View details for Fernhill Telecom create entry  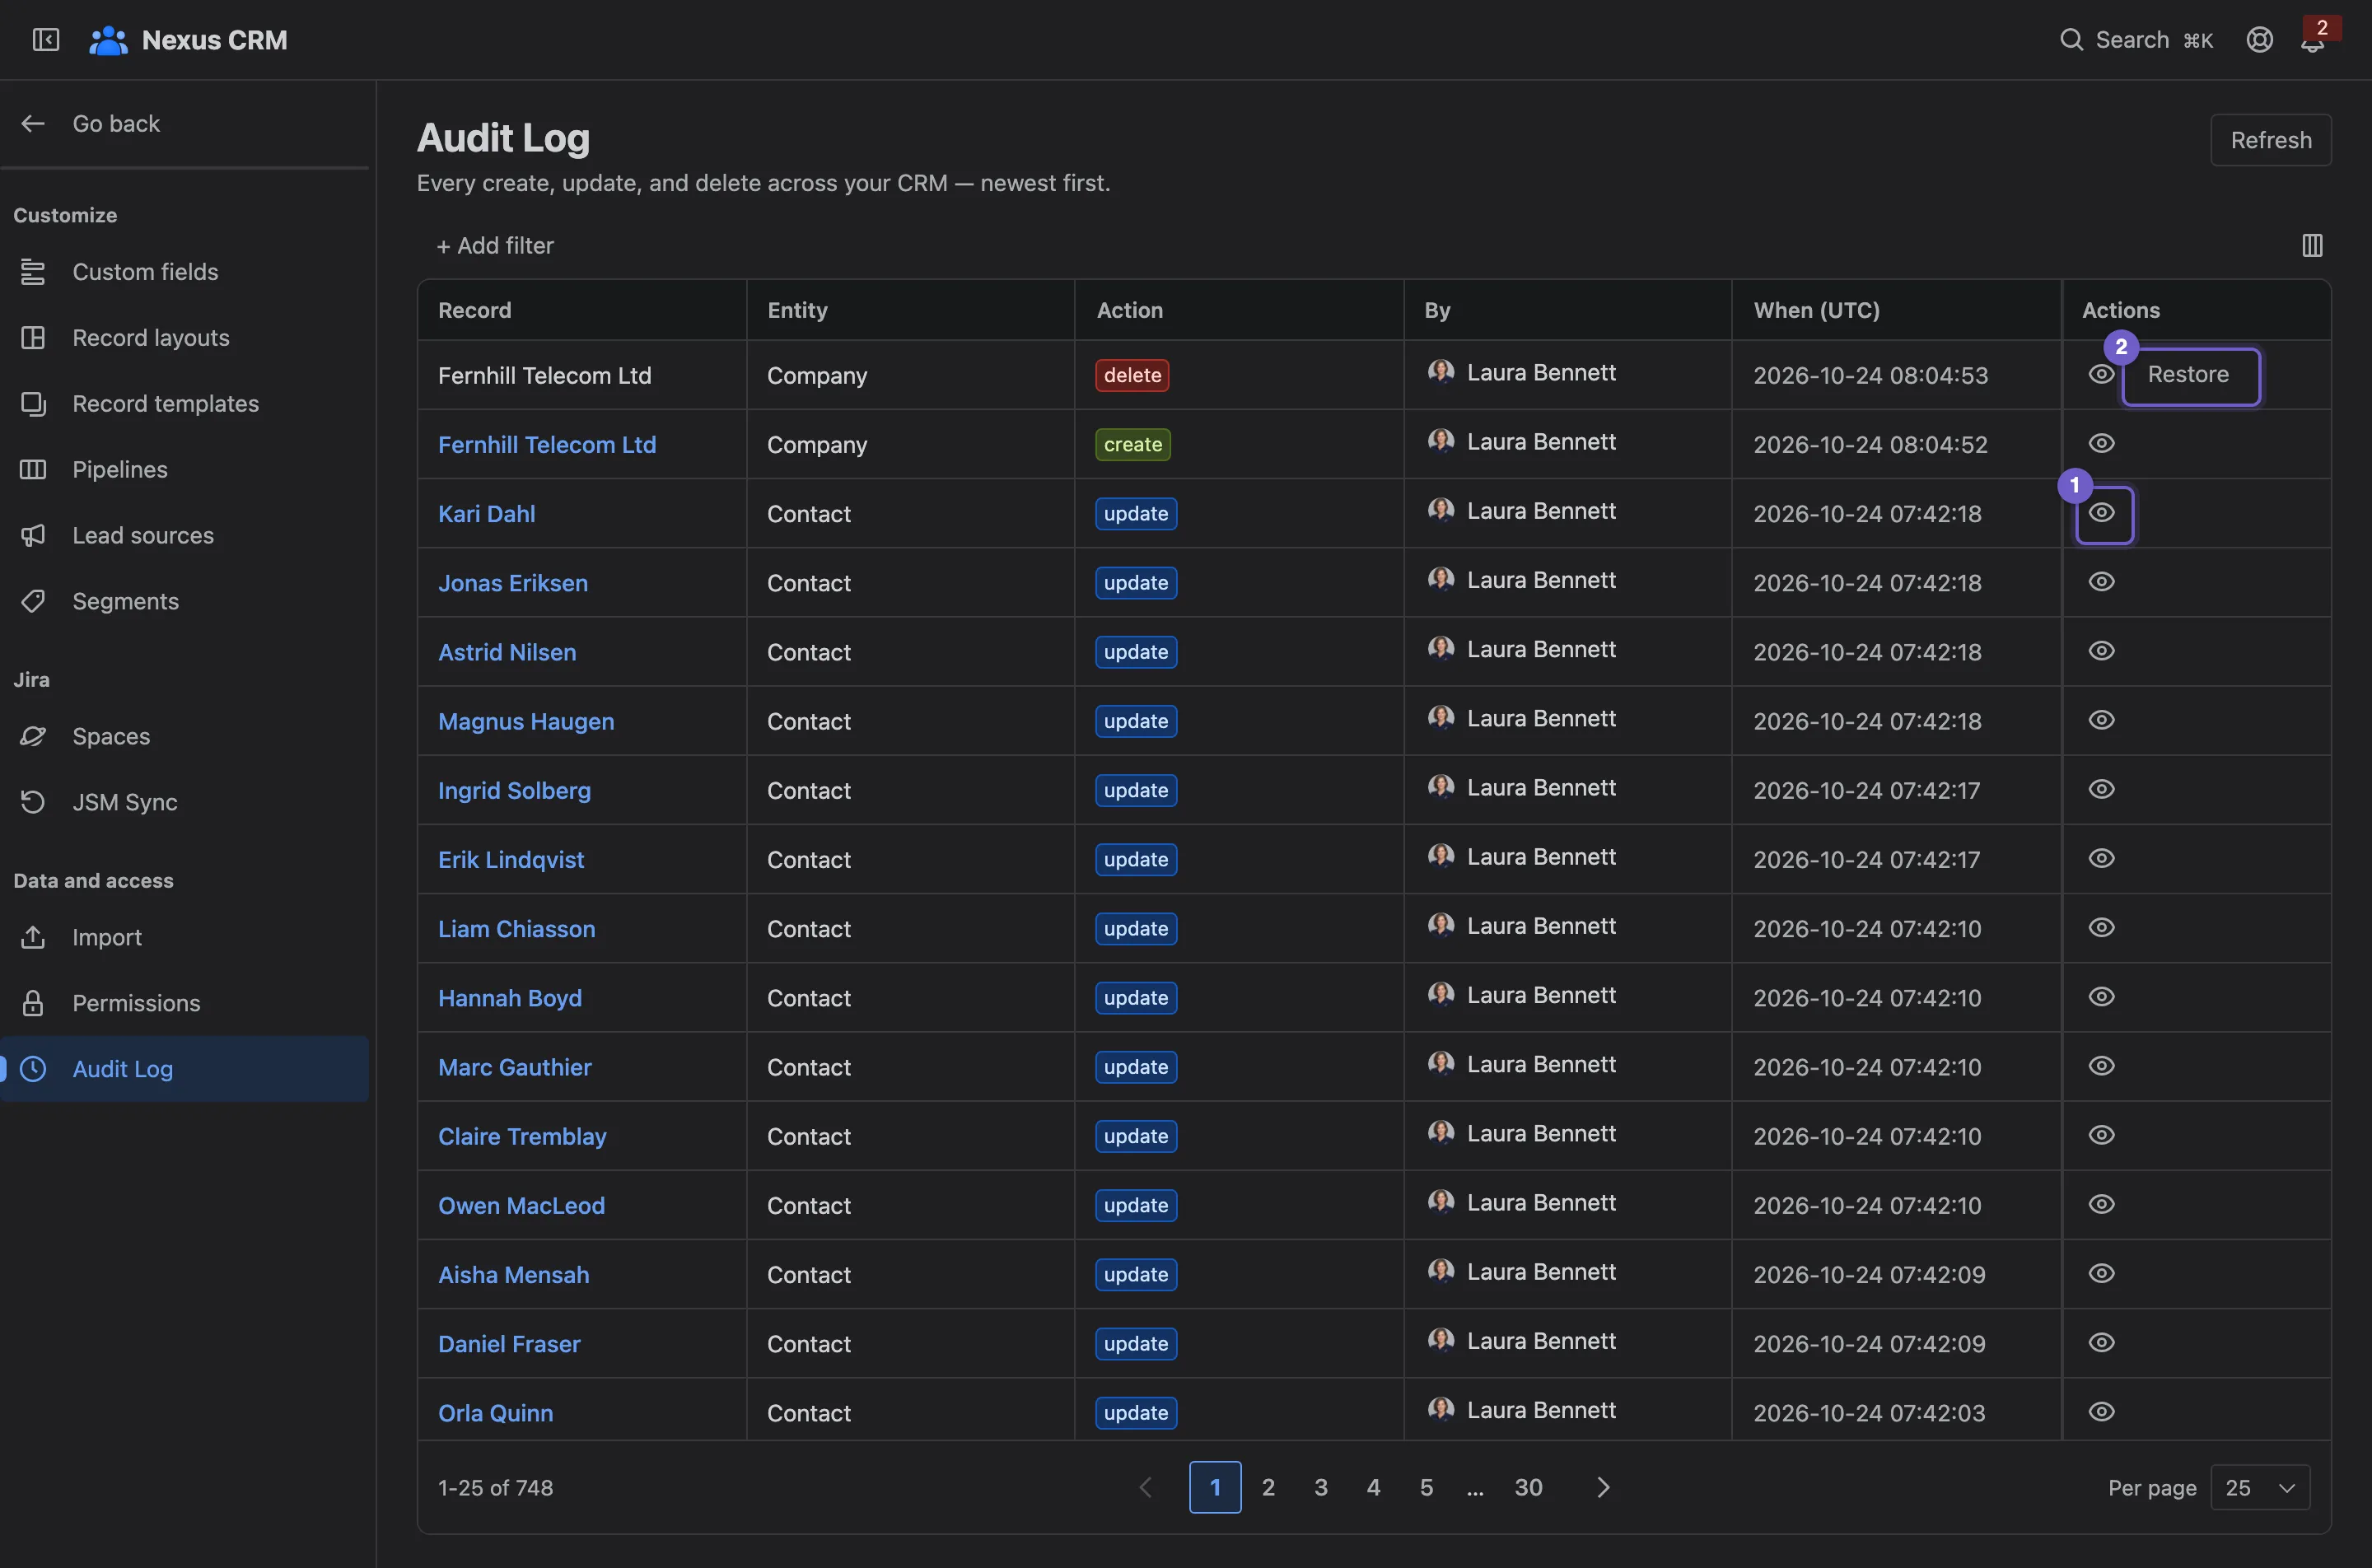2101,443
